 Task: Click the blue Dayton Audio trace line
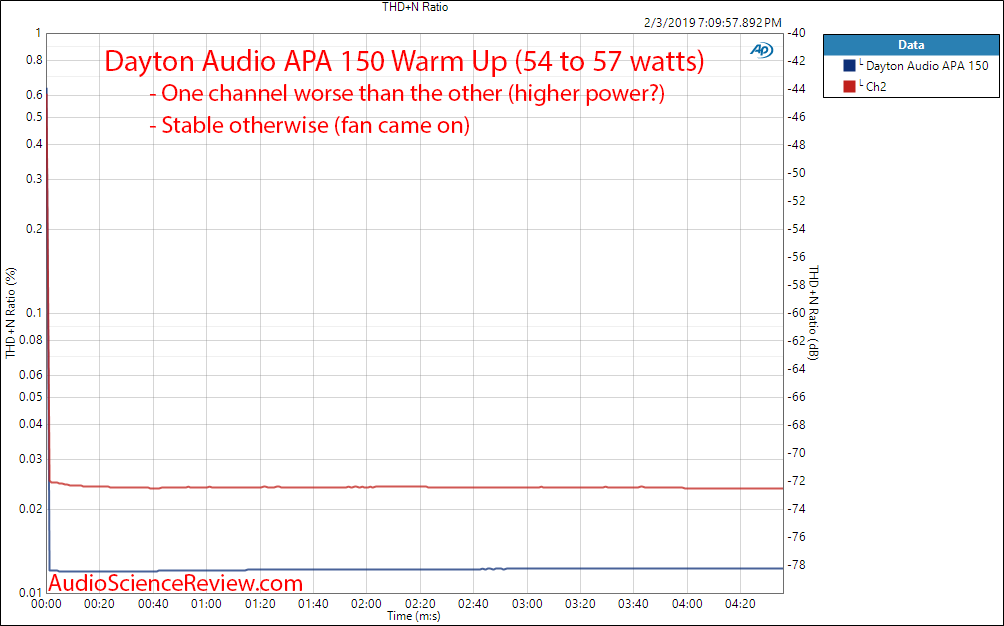click(416, 569)
